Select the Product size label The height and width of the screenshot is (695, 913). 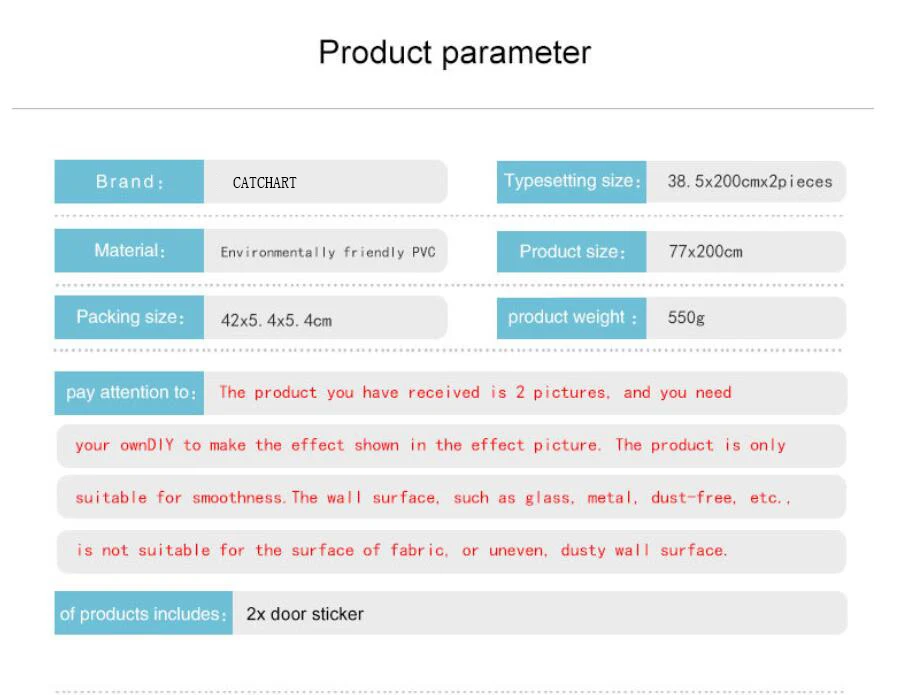(x=571, y=251)
